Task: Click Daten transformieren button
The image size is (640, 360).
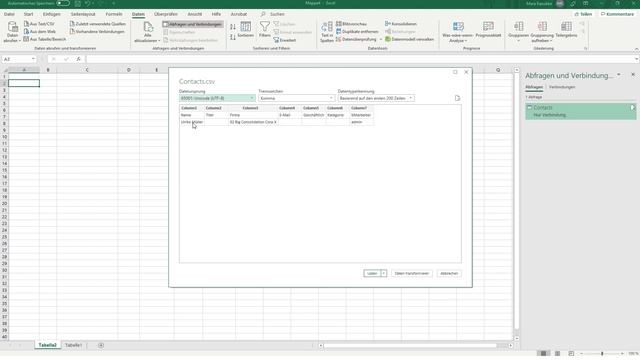Action: click(411, 273)
